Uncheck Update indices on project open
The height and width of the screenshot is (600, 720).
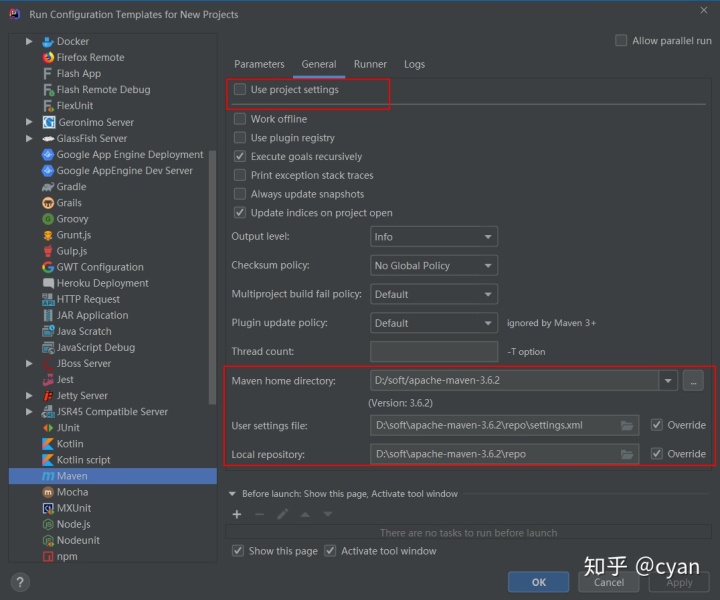[x=240, y=213]
